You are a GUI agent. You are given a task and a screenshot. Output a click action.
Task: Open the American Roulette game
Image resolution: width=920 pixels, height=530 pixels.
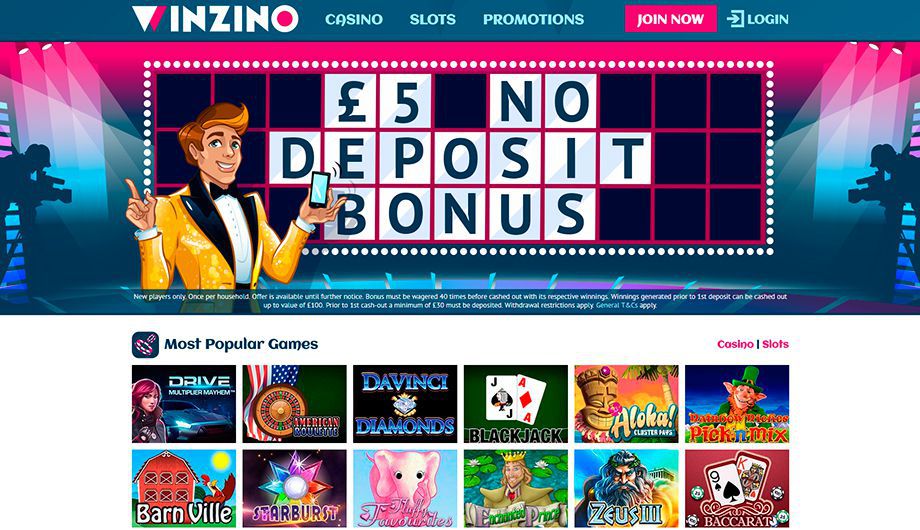coord(294,404)
